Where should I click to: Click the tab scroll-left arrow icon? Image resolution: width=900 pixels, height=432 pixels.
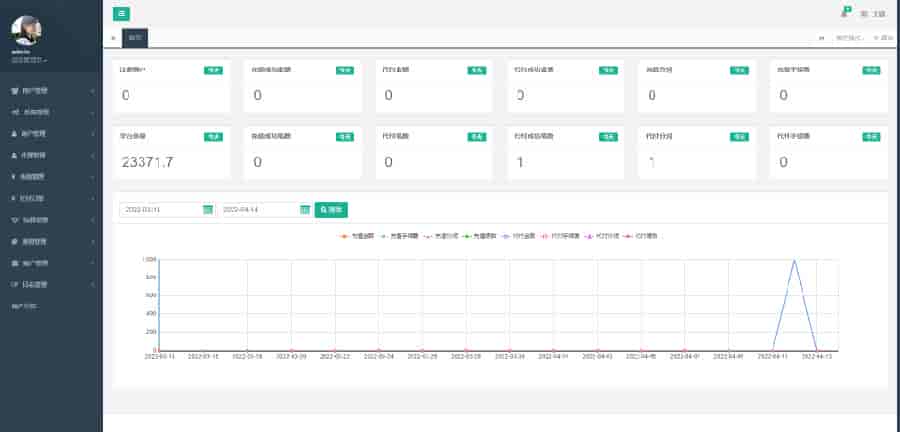(112, 38)
